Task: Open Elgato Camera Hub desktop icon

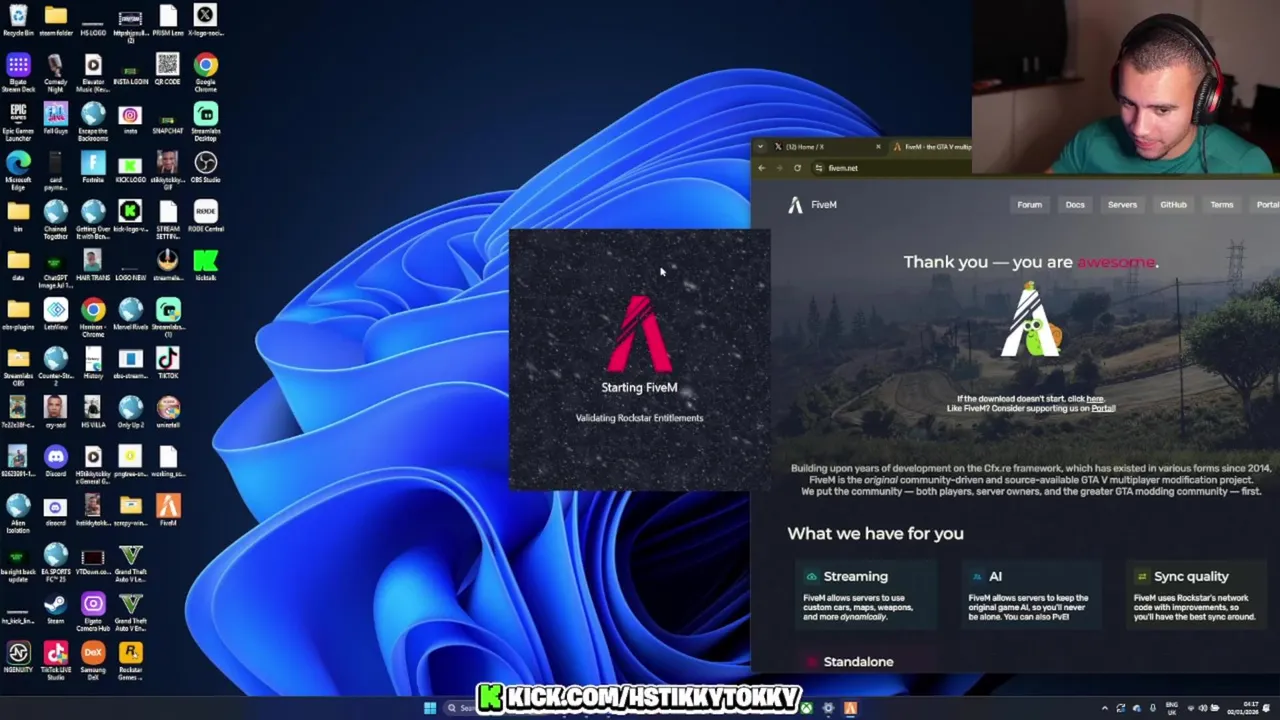Action: [93, 612]
